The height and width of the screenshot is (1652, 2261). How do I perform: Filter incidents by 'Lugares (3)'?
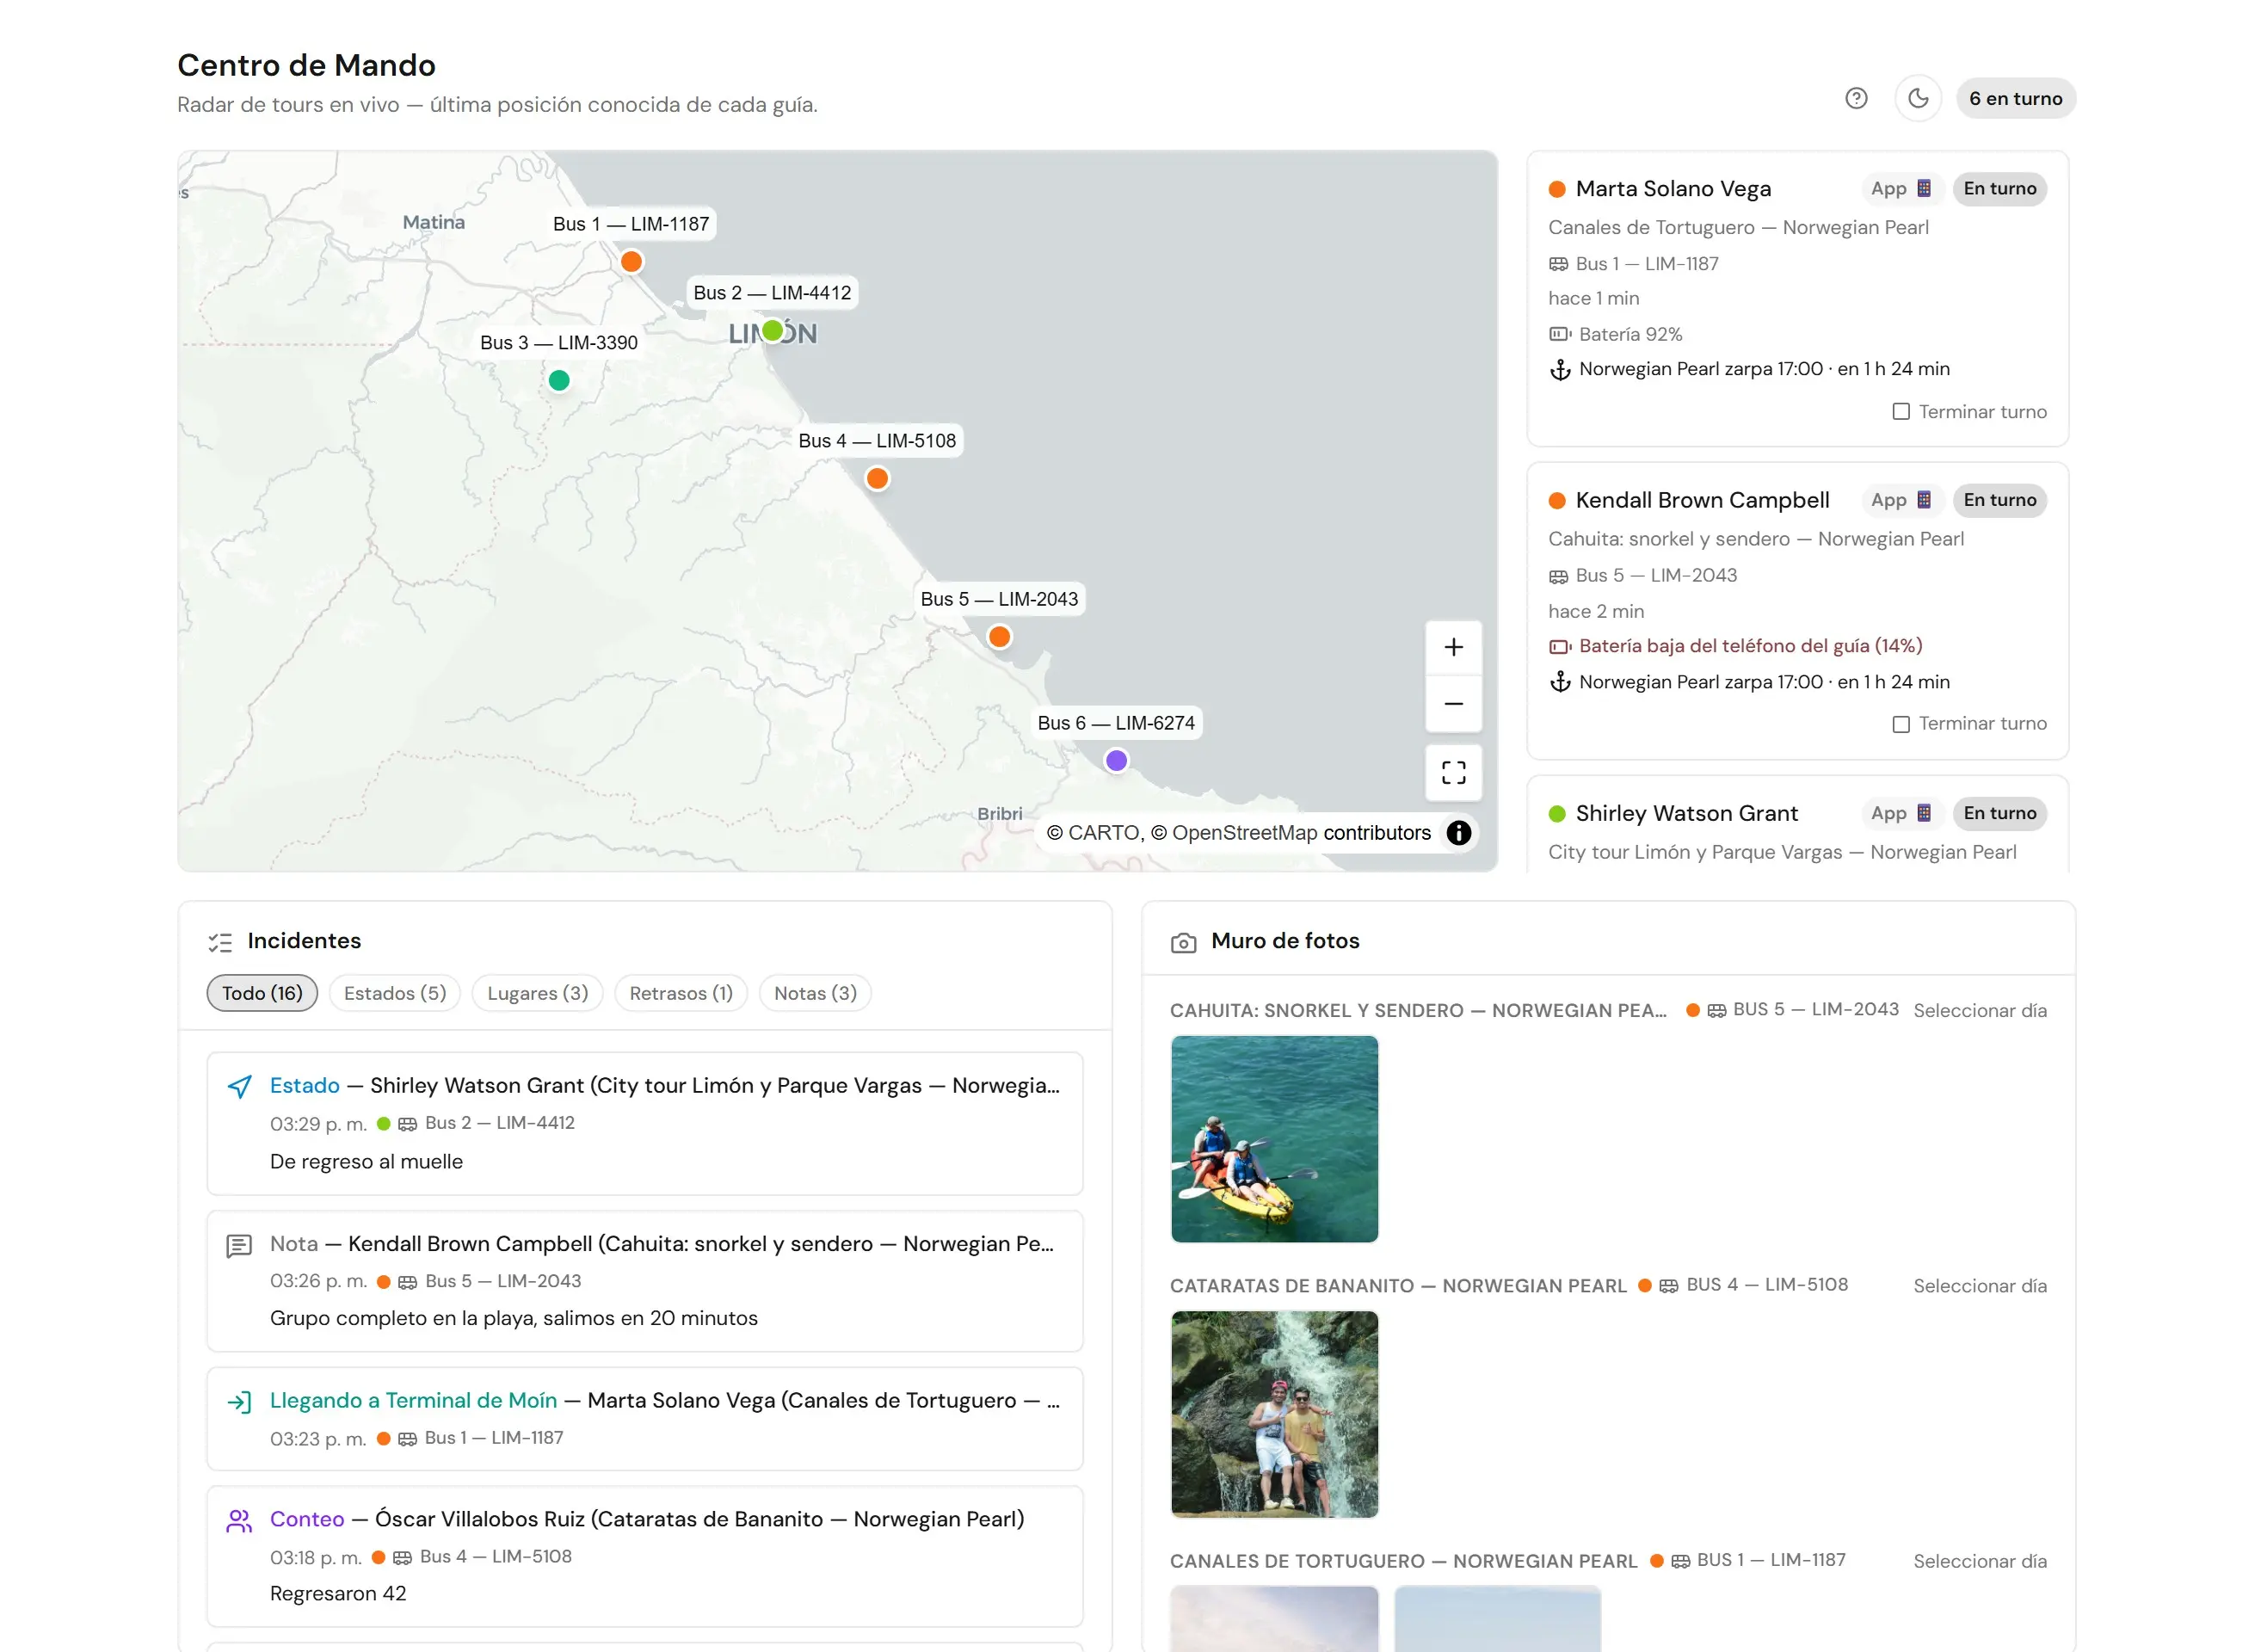[537, 993]
